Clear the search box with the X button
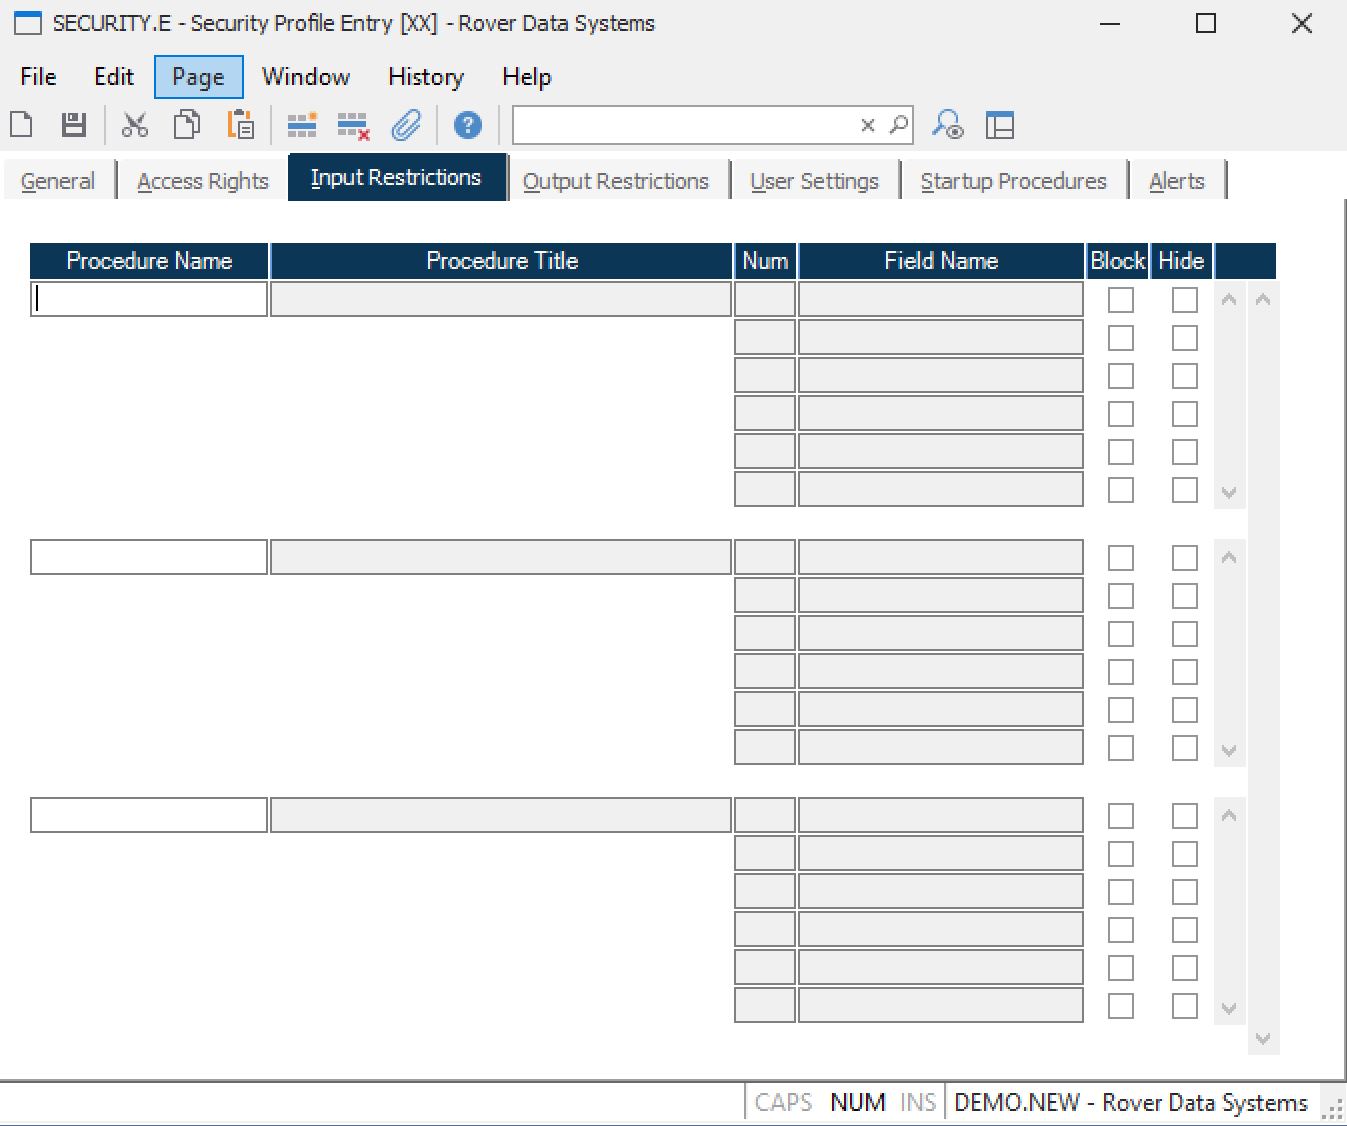This screenshot has height=1126, width=1347. [867, 125]
